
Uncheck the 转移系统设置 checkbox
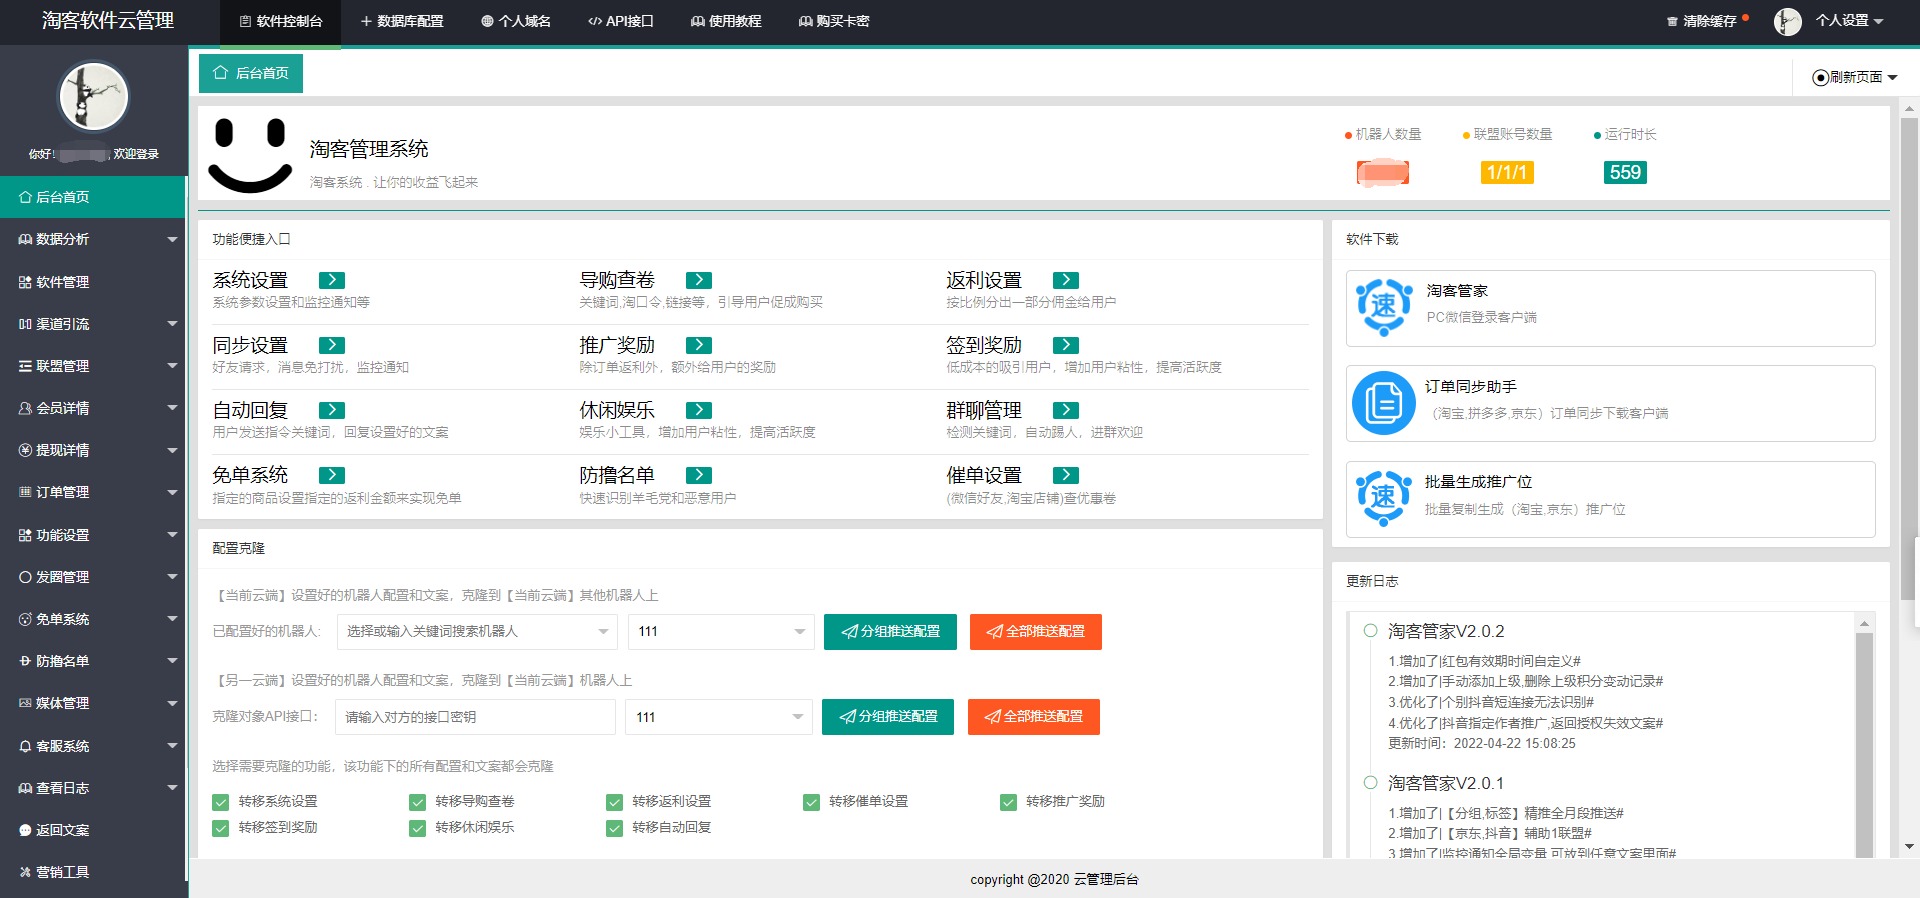(221, 802)
